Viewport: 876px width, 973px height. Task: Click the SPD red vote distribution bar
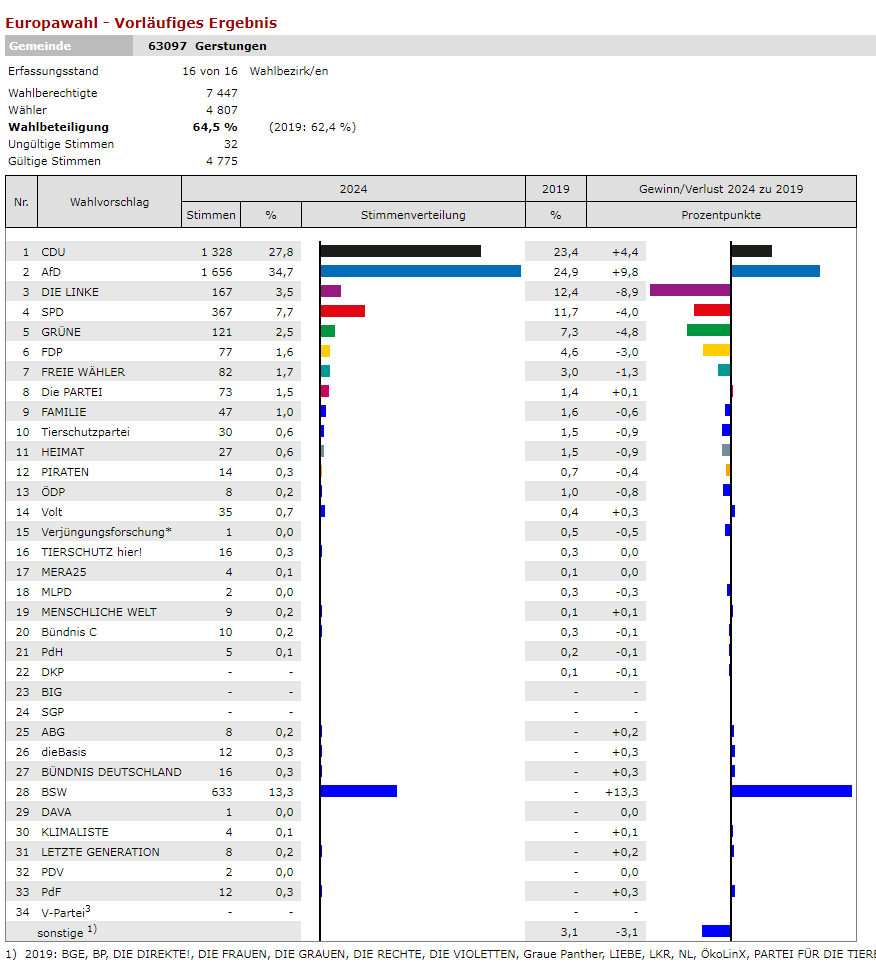(x=342, y=311)
